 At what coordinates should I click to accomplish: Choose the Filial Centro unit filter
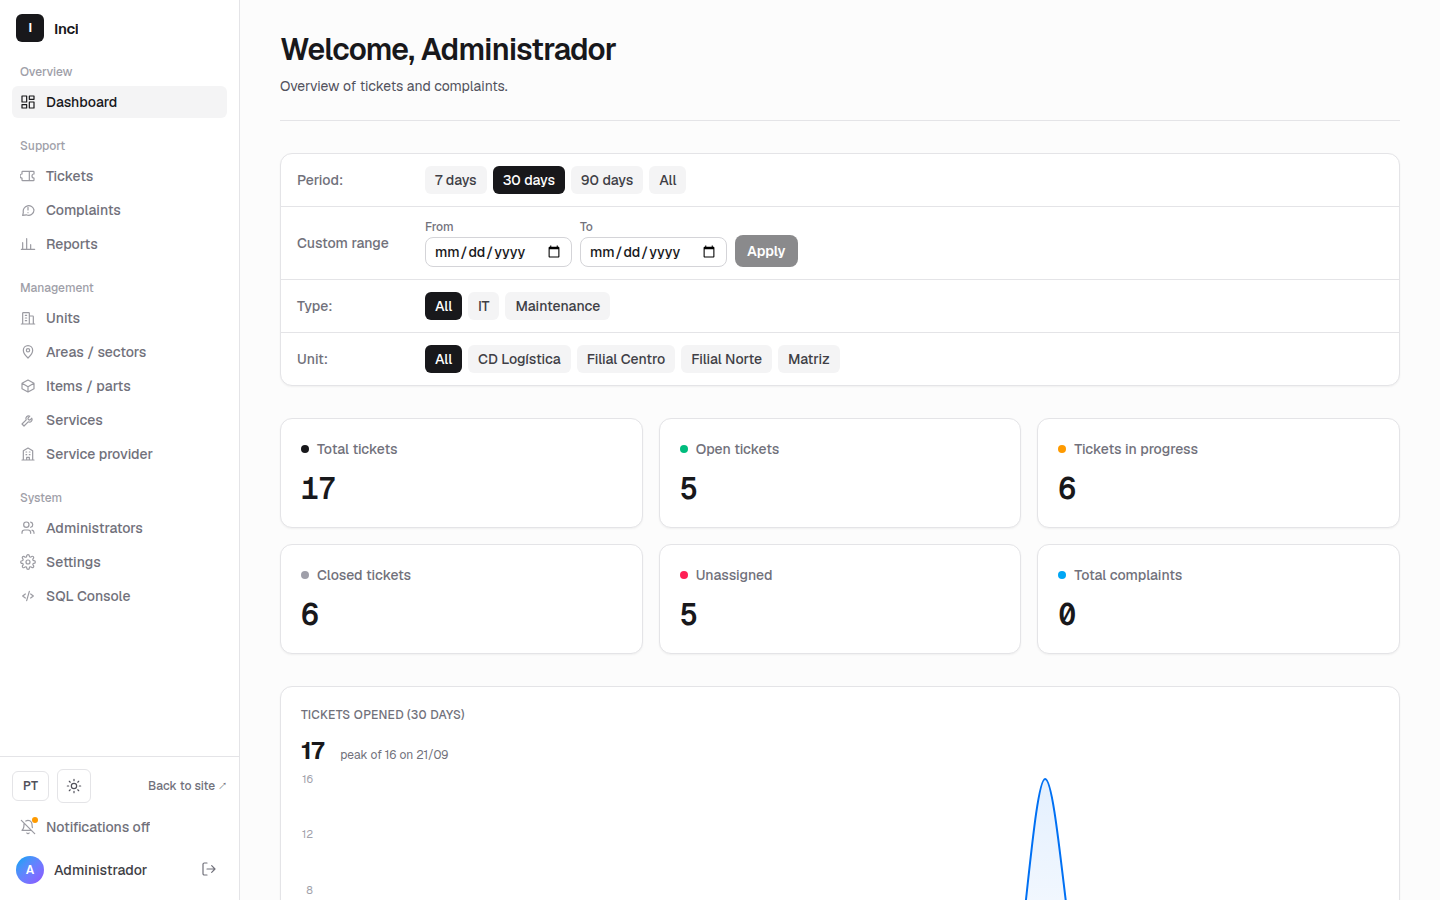tap(626, 359)
